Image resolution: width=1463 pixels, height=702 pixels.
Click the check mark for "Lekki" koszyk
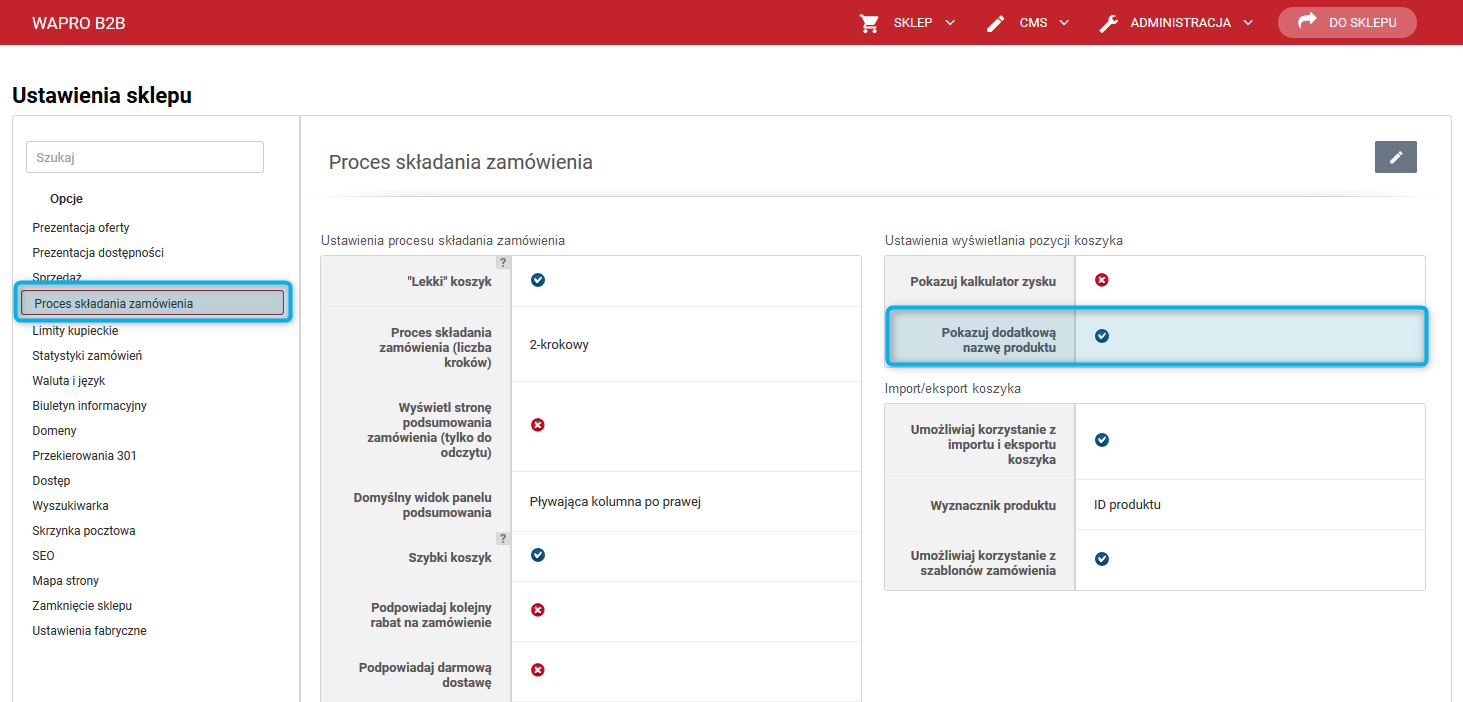coord(538,280)
